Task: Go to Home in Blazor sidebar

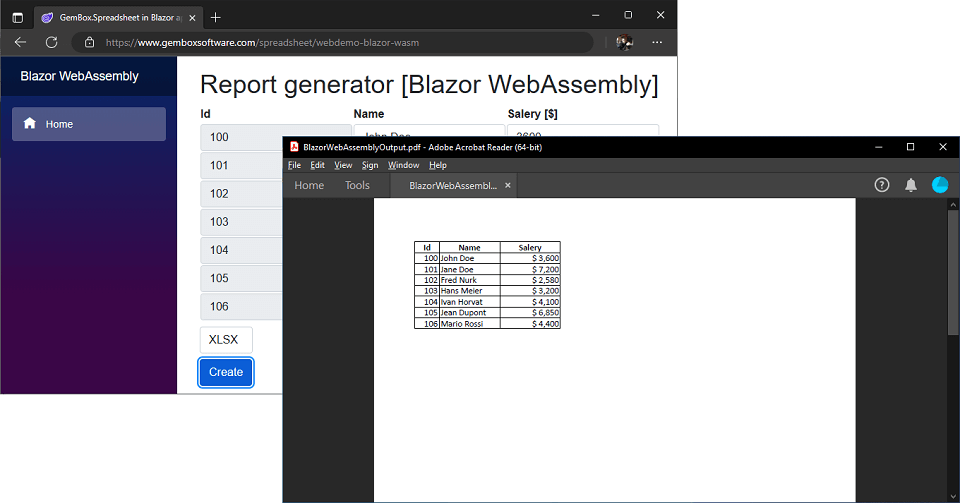Action: pos(89,124)
